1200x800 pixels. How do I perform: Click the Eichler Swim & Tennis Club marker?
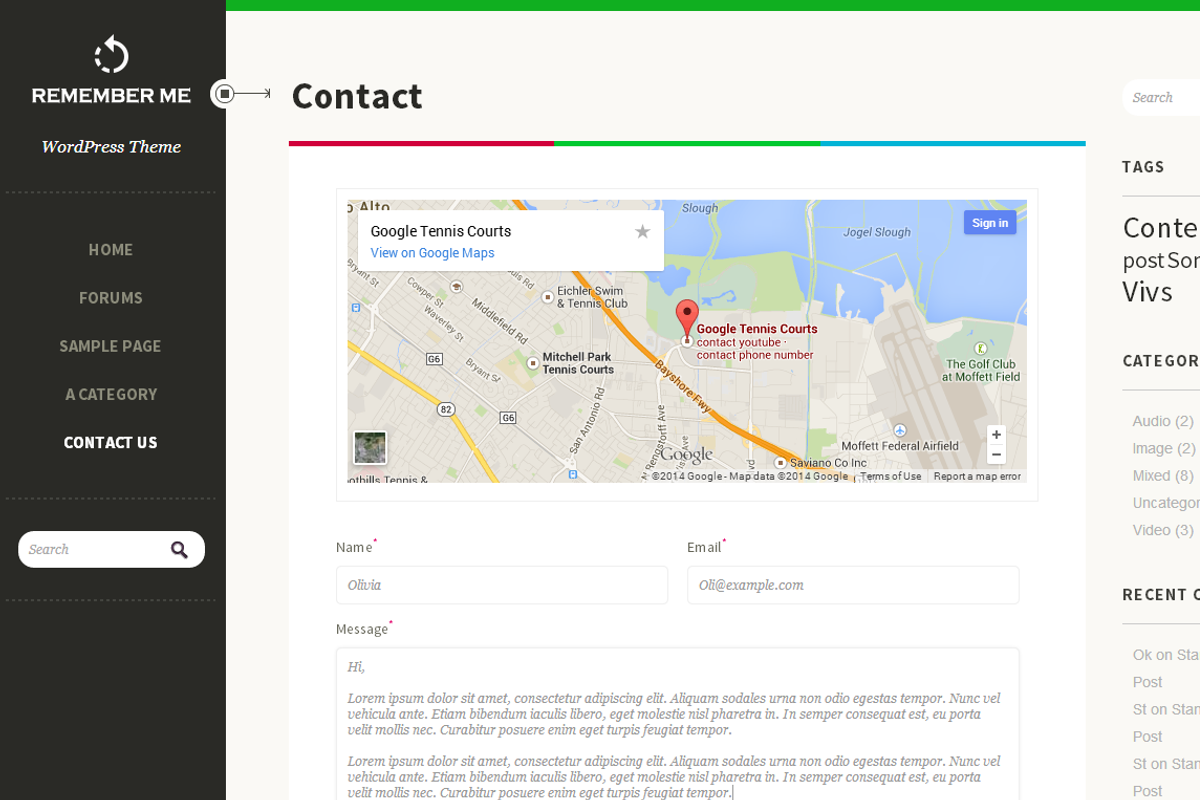(x=547, y=297)
